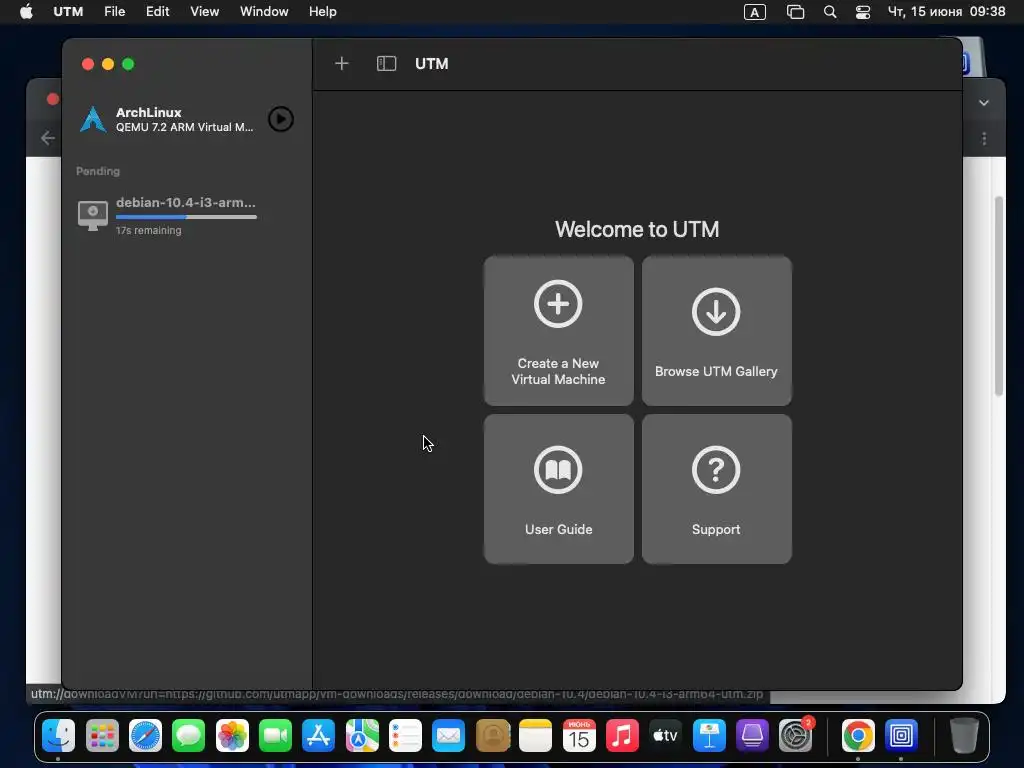The image size is (1024, 768).
Task: Click the keyboard input source indicator
Action: click(754, 12)
